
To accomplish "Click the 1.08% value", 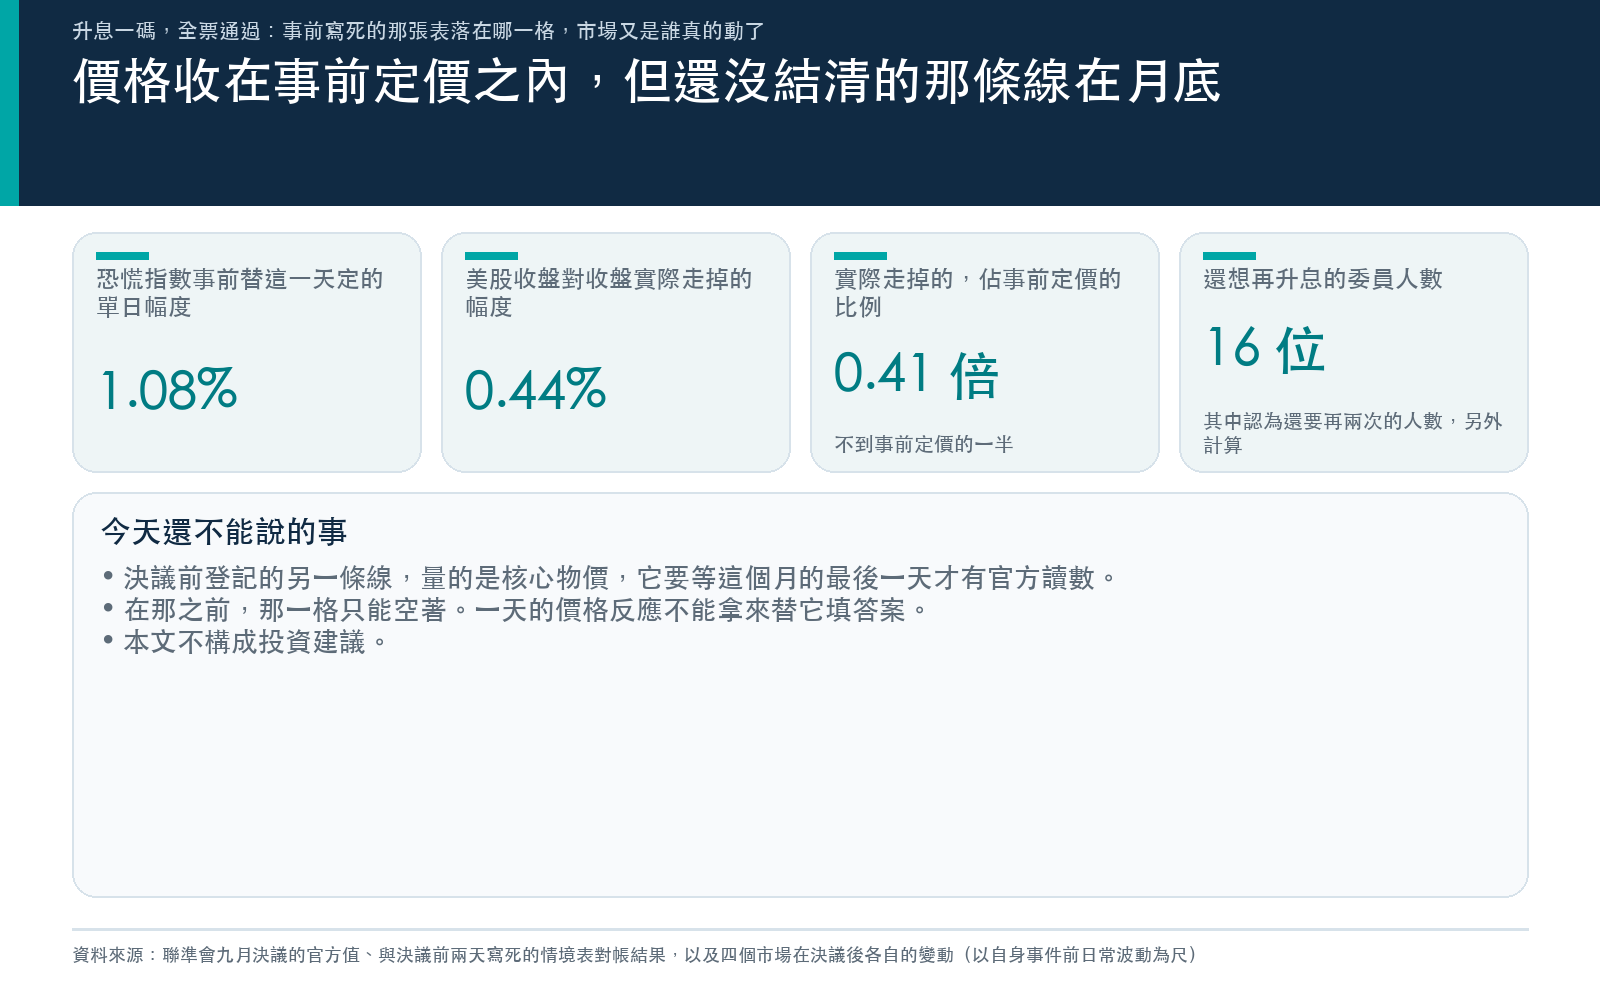I will tap(168, 390).
